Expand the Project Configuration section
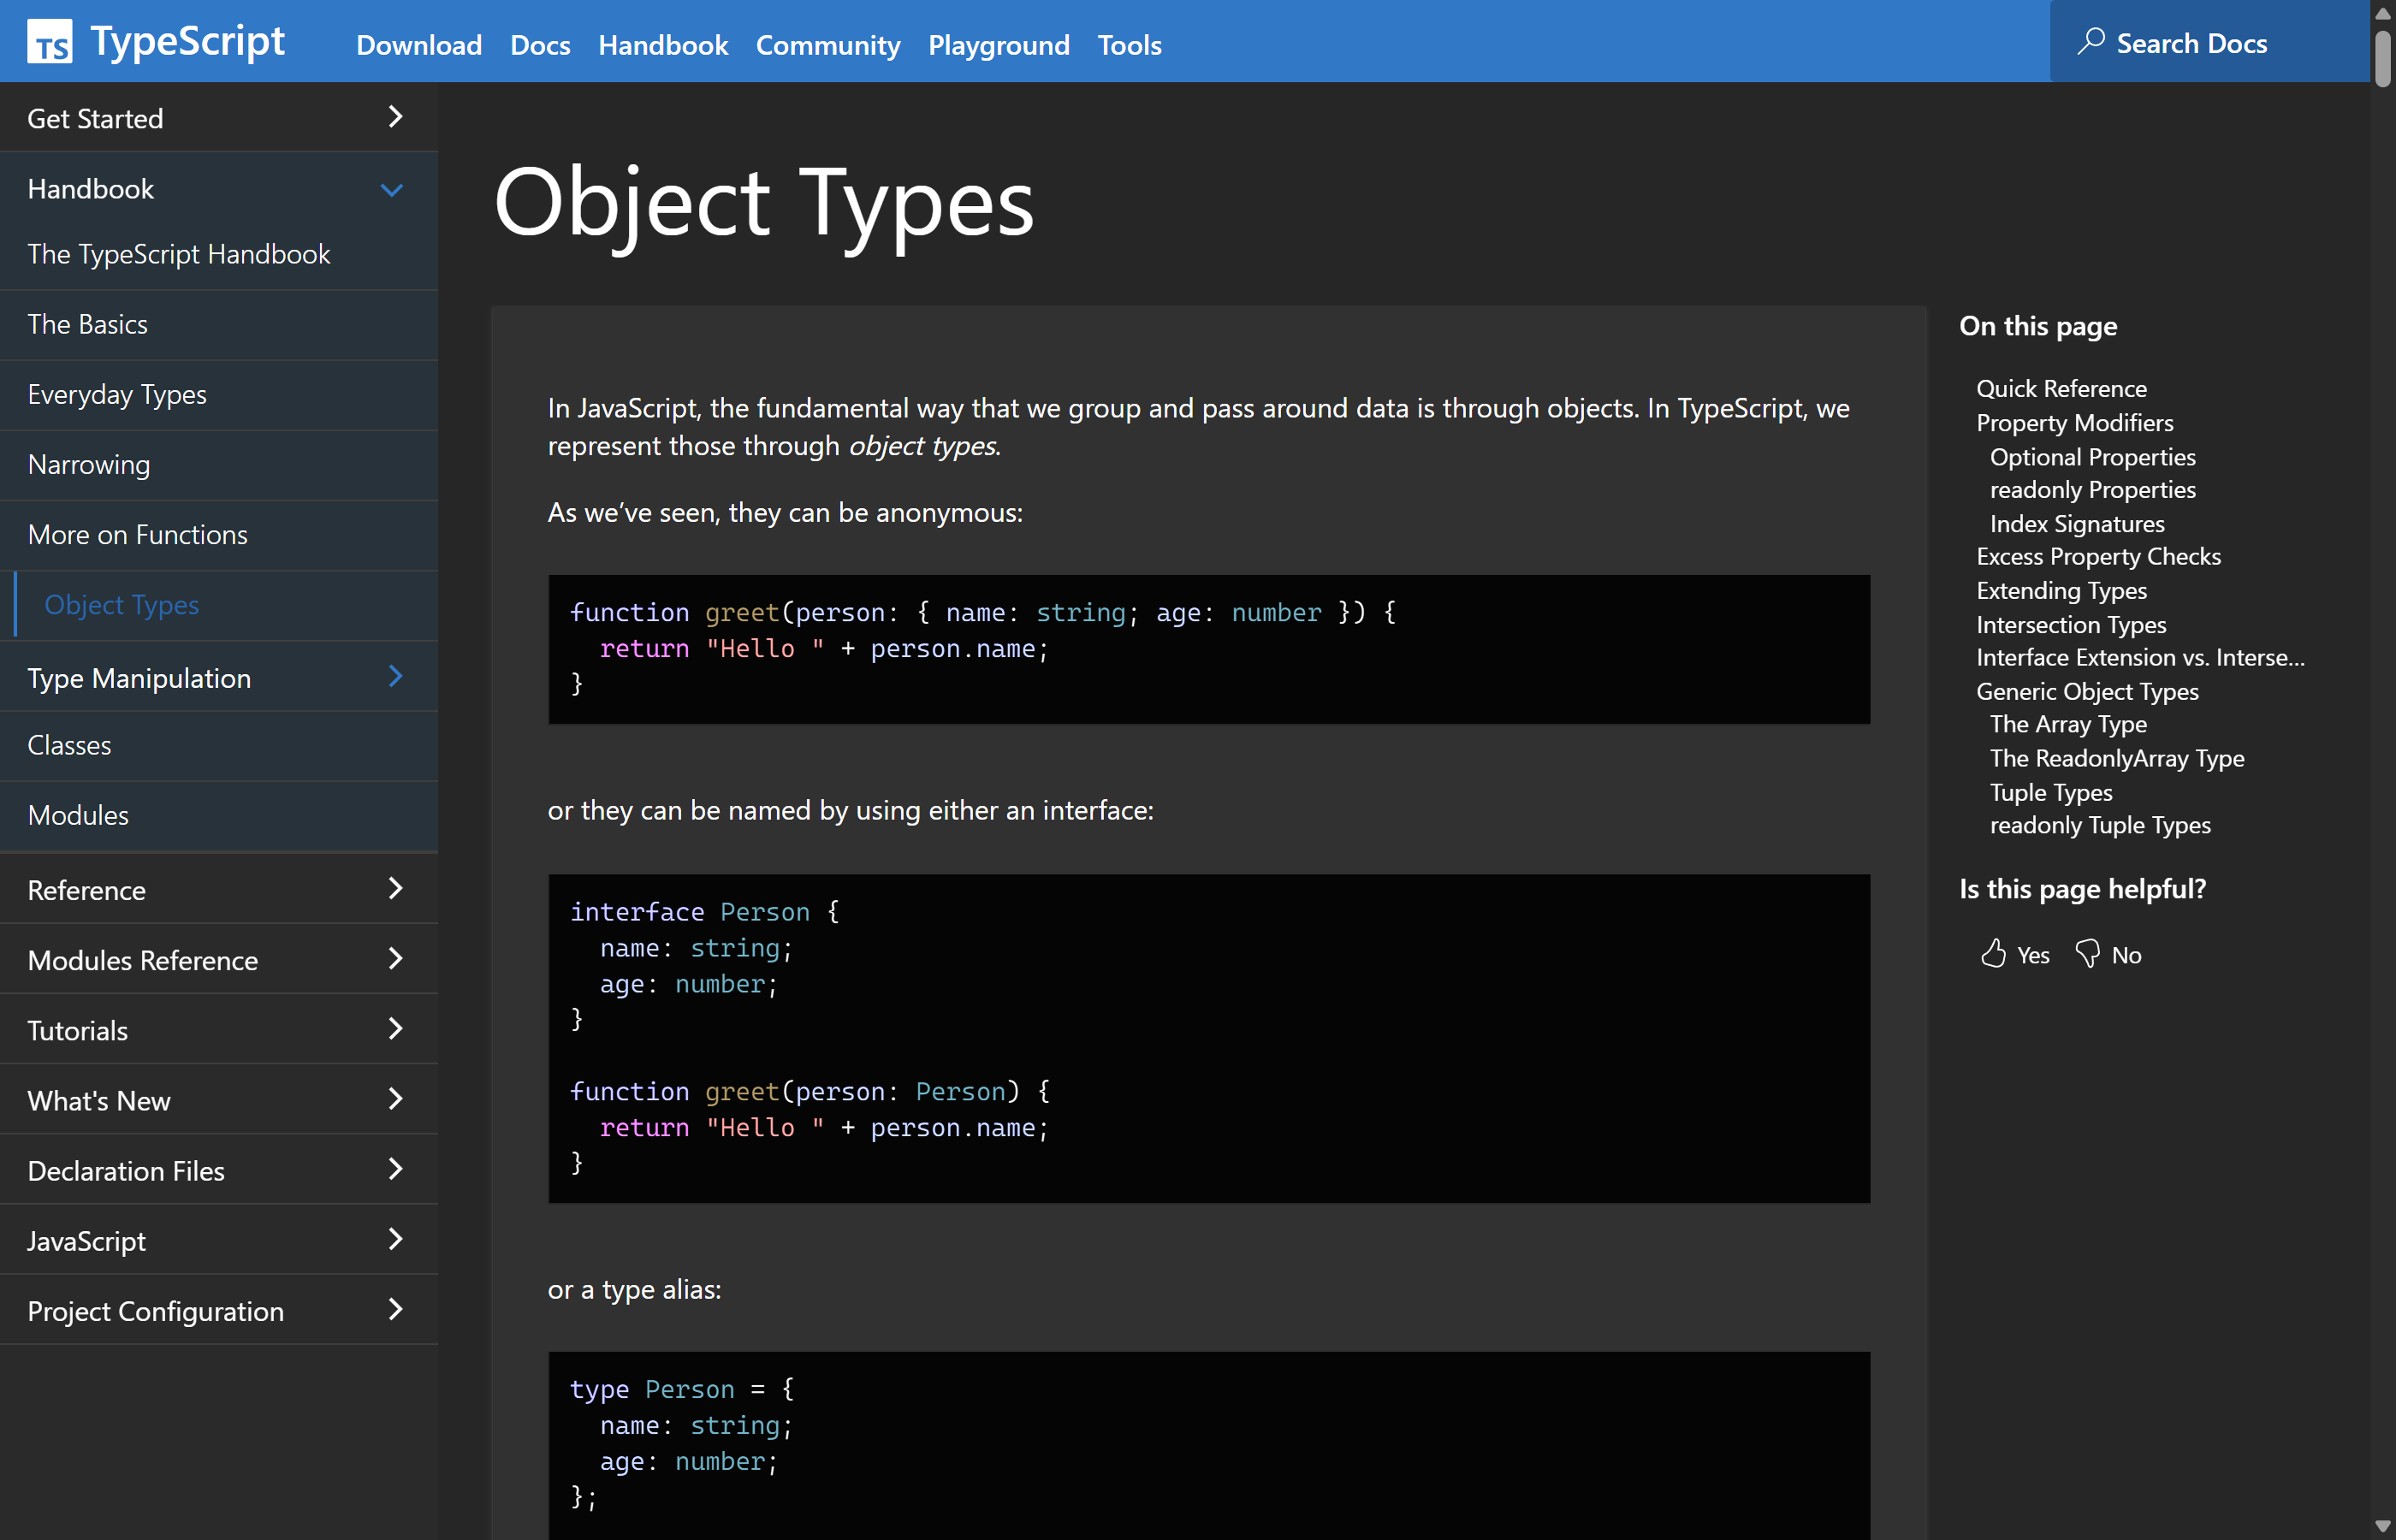 click(396, 1310)
